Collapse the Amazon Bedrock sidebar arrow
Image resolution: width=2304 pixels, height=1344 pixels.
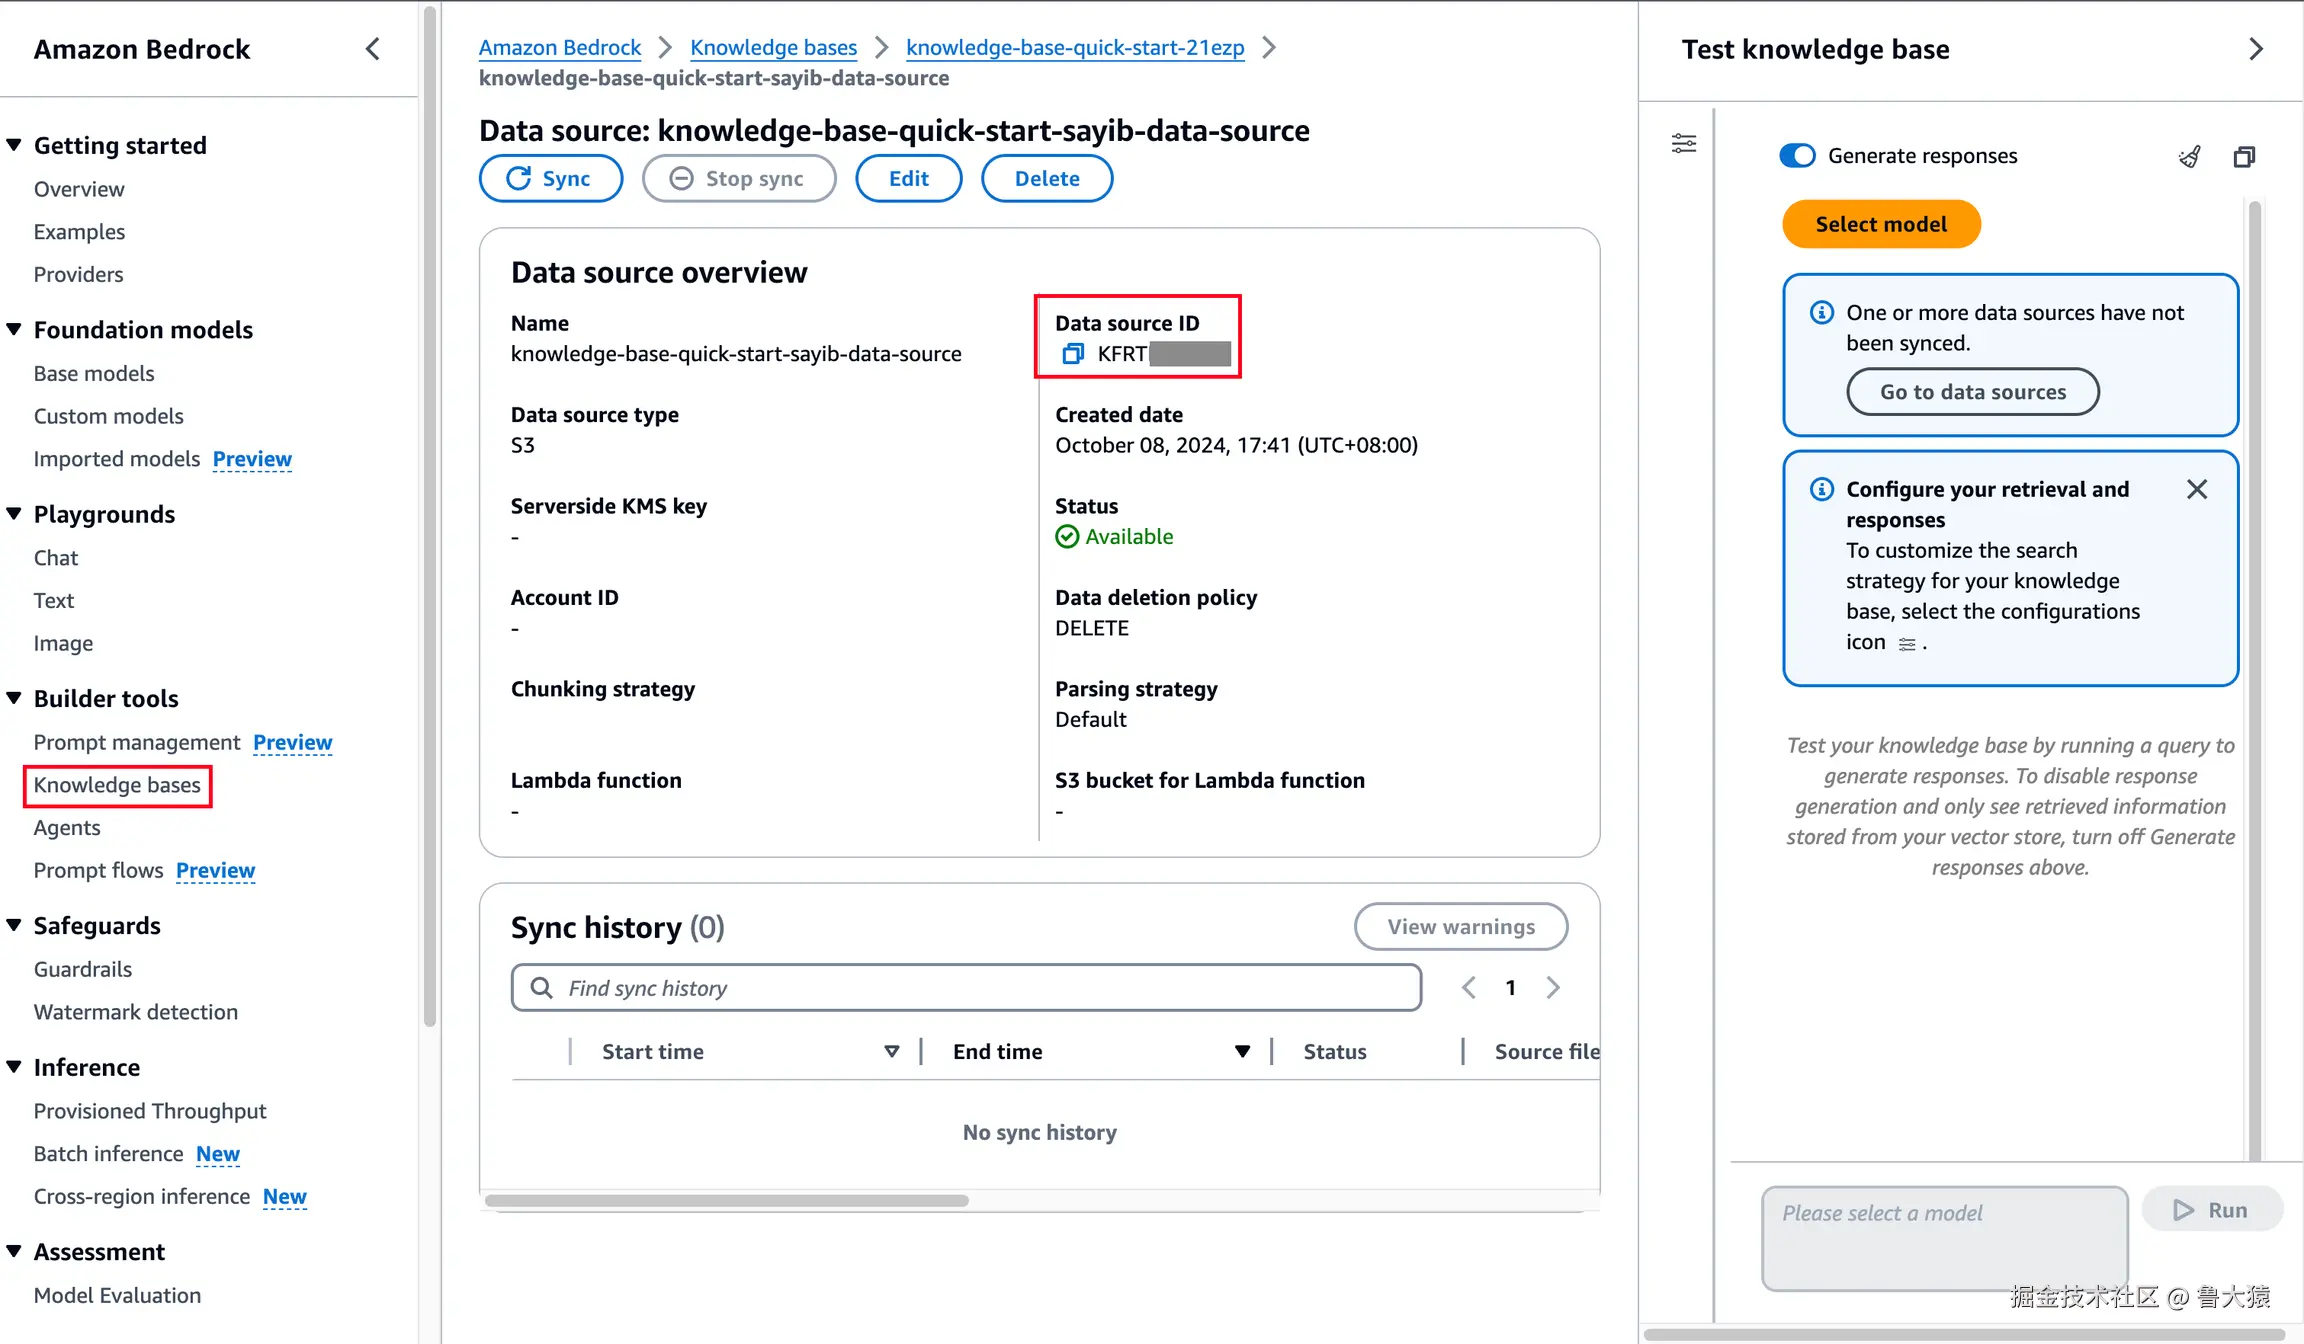point(373,49)
